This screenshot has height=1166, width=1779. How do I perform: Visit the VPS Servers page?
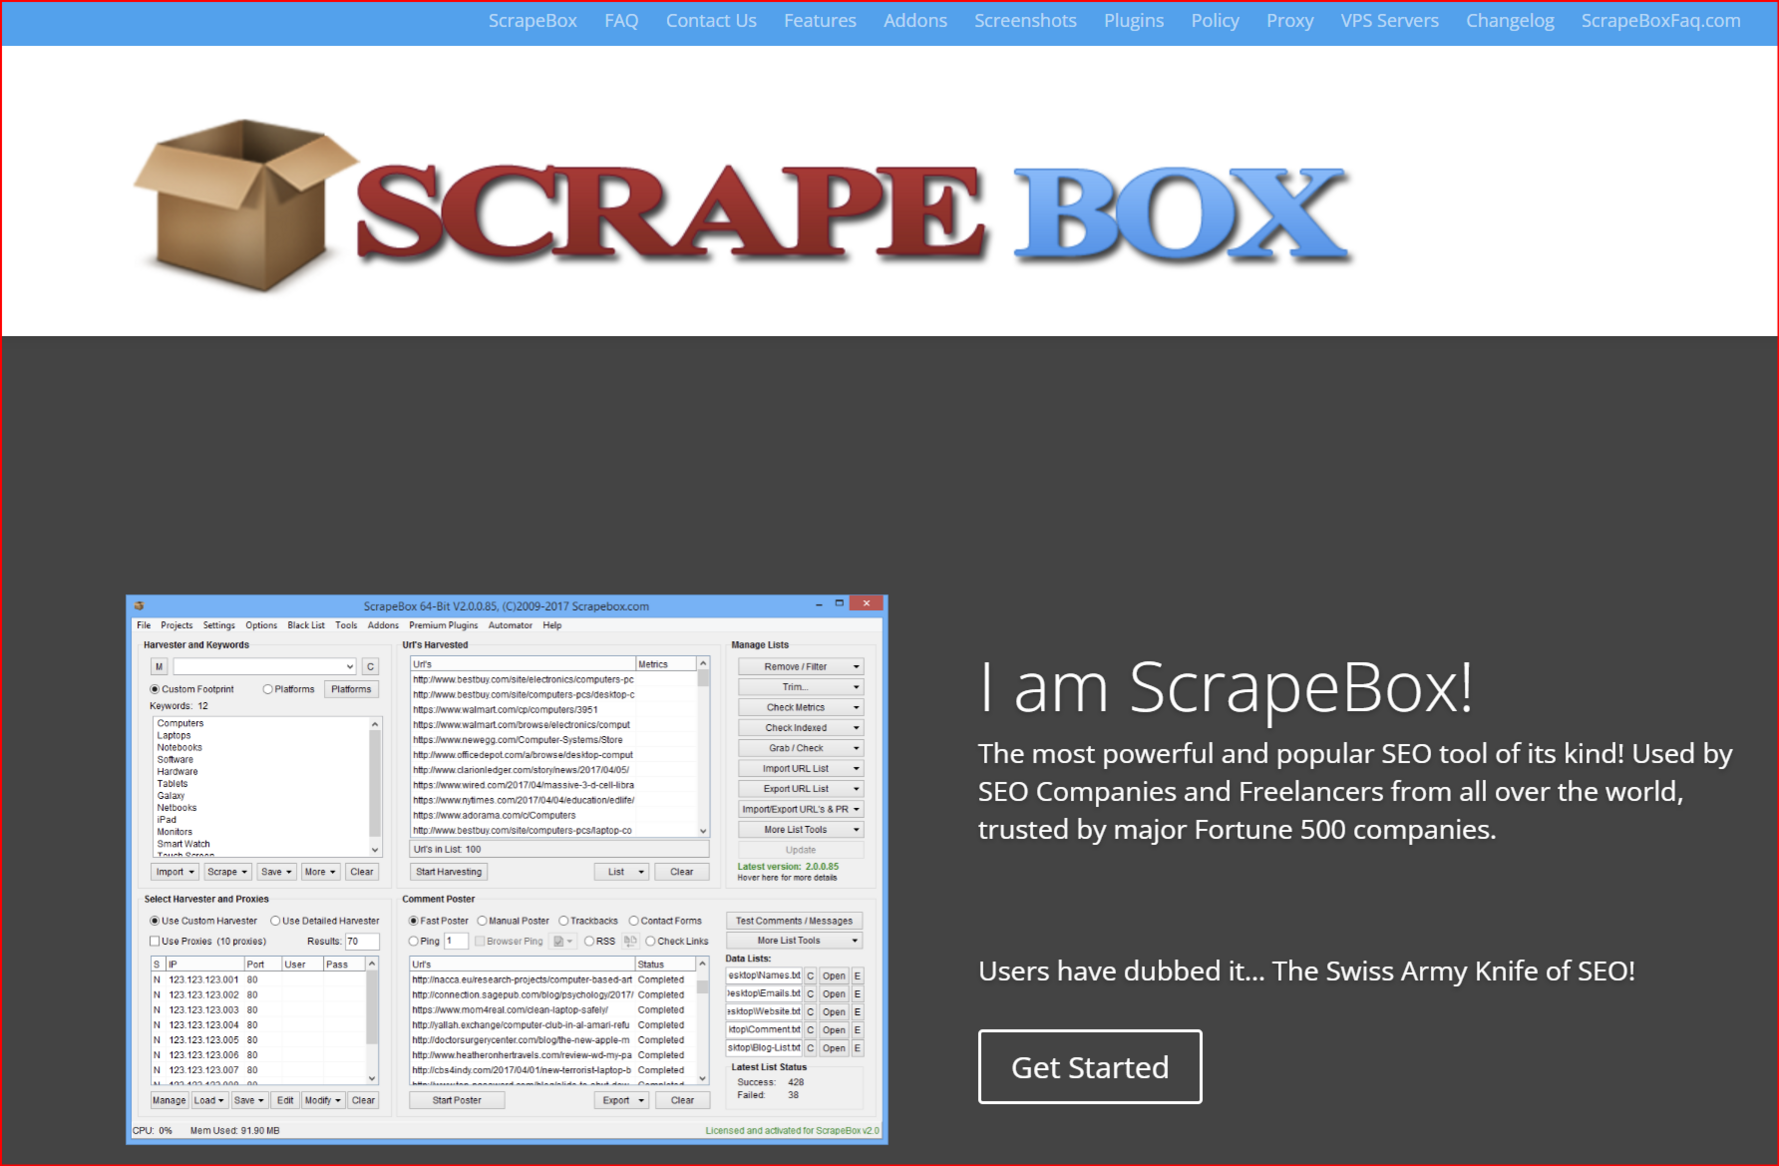(1389, 20)
